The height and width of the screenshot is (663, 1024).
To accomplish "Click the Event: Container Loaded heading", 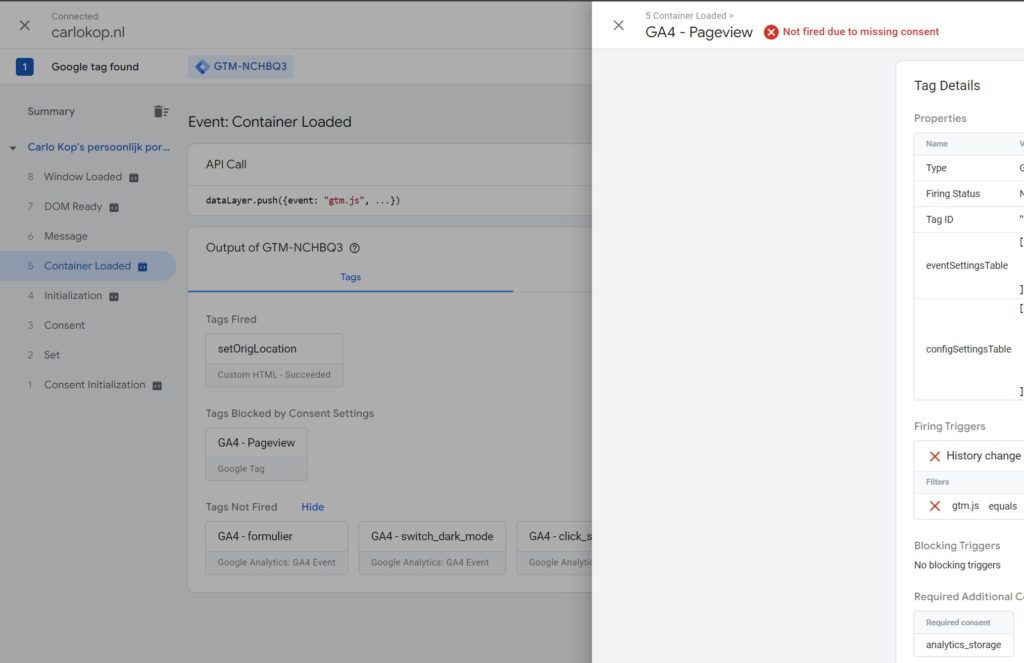I will (270, 122).
